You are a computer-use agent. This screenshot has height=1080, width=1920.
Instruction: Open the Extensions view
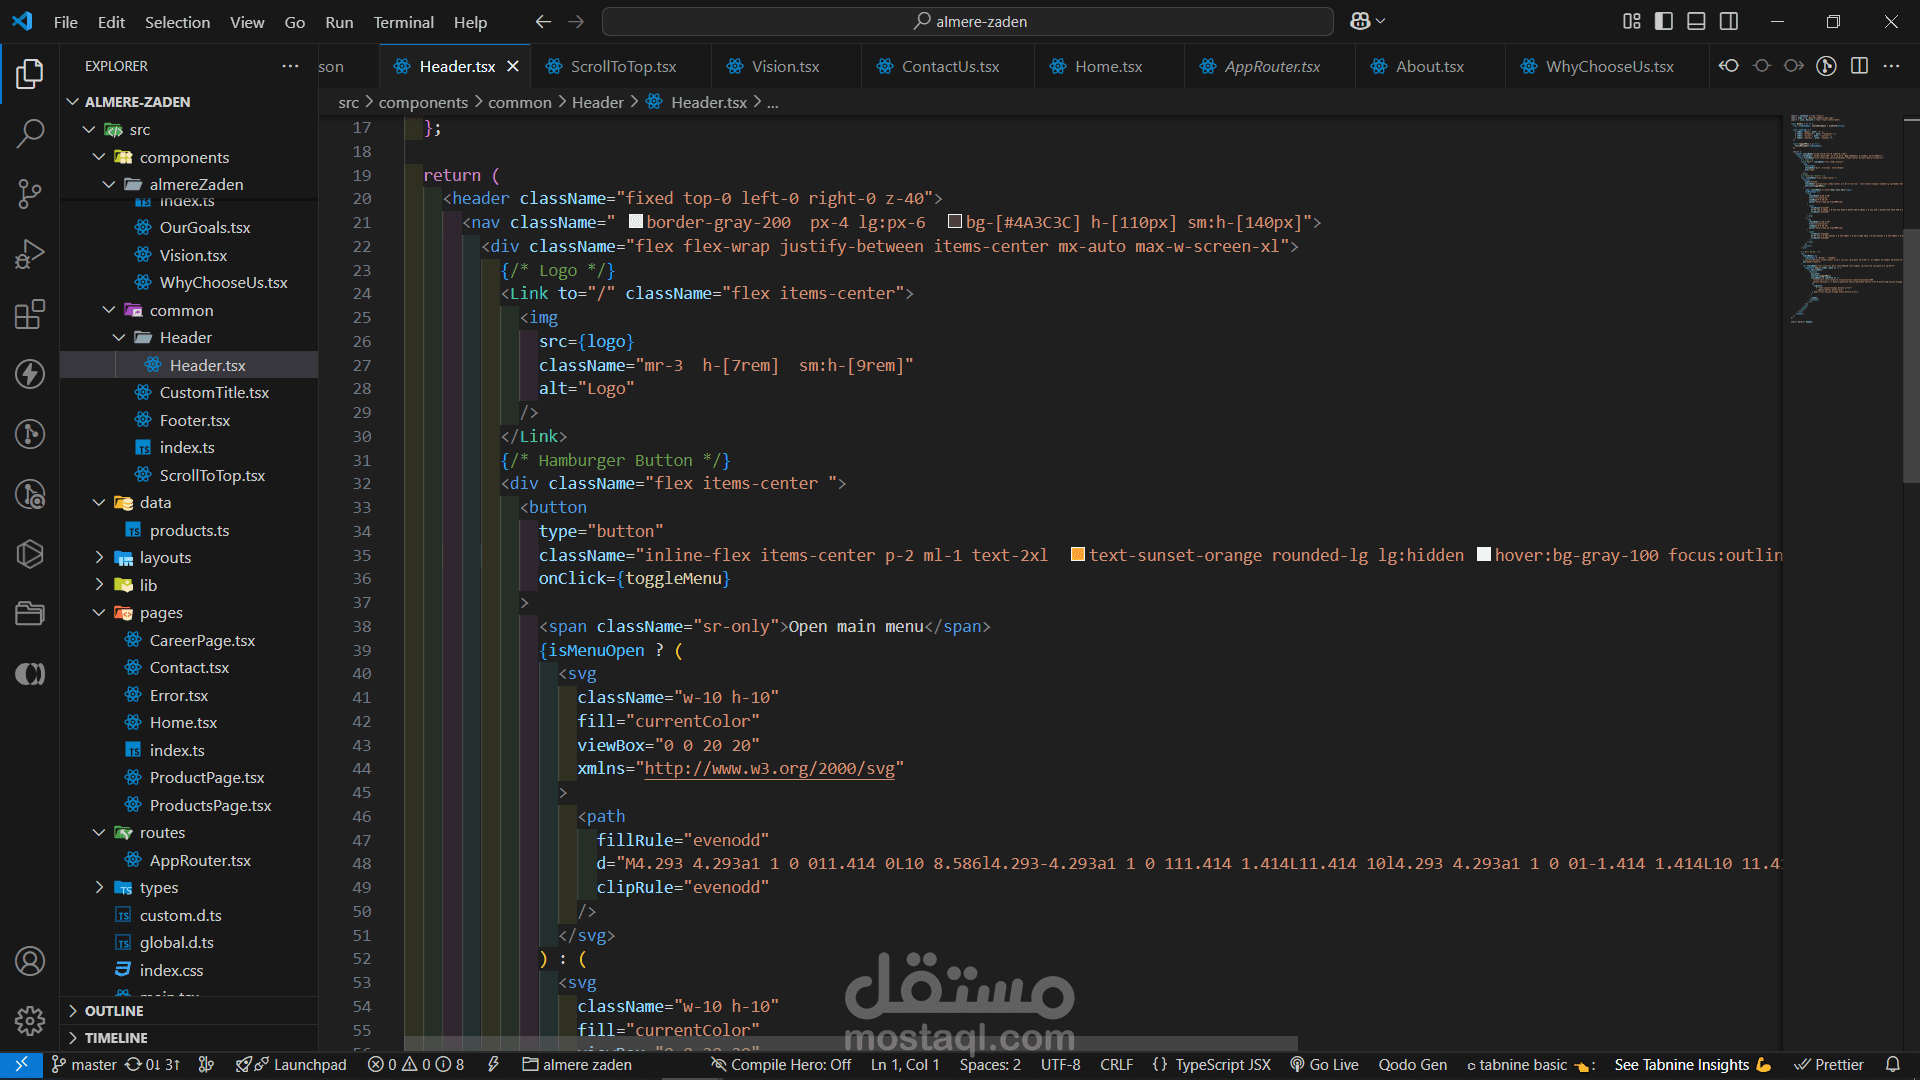[x=30, y=314]
